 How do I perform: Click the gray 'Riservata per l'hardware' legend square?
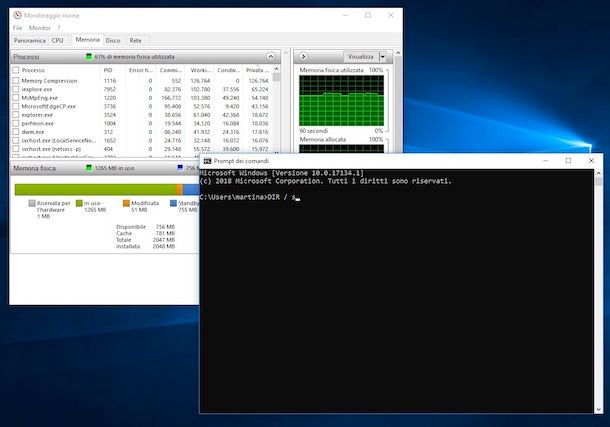click(x=32, y=203)
